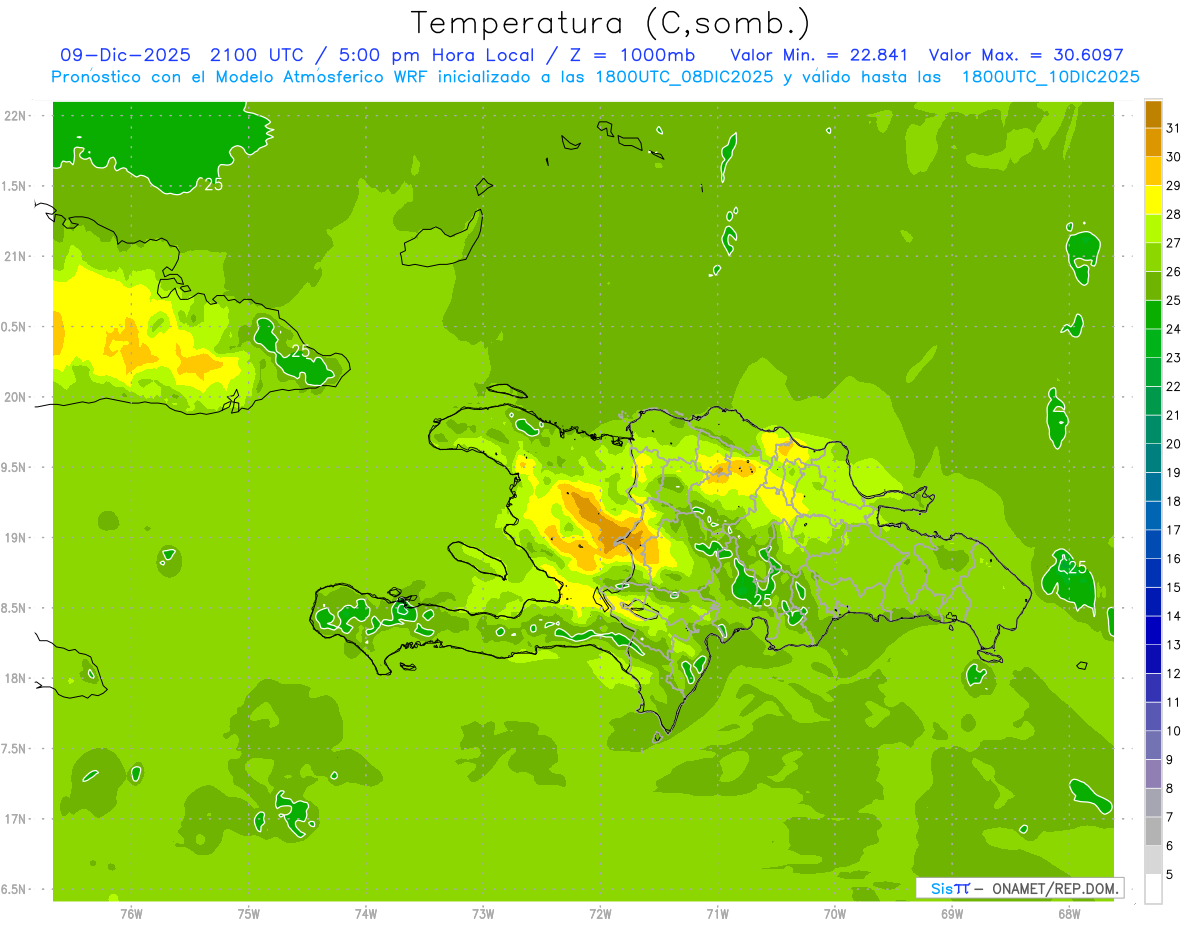This screenshot has width=1200, height=927.
Task: Click the "2100 UTC" time text
Action: 258,55
